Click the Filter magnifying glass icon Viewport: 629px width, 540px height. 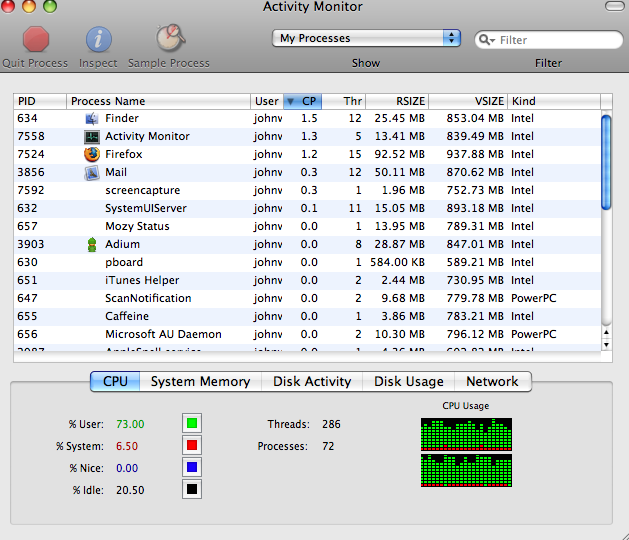coord(487,40)
